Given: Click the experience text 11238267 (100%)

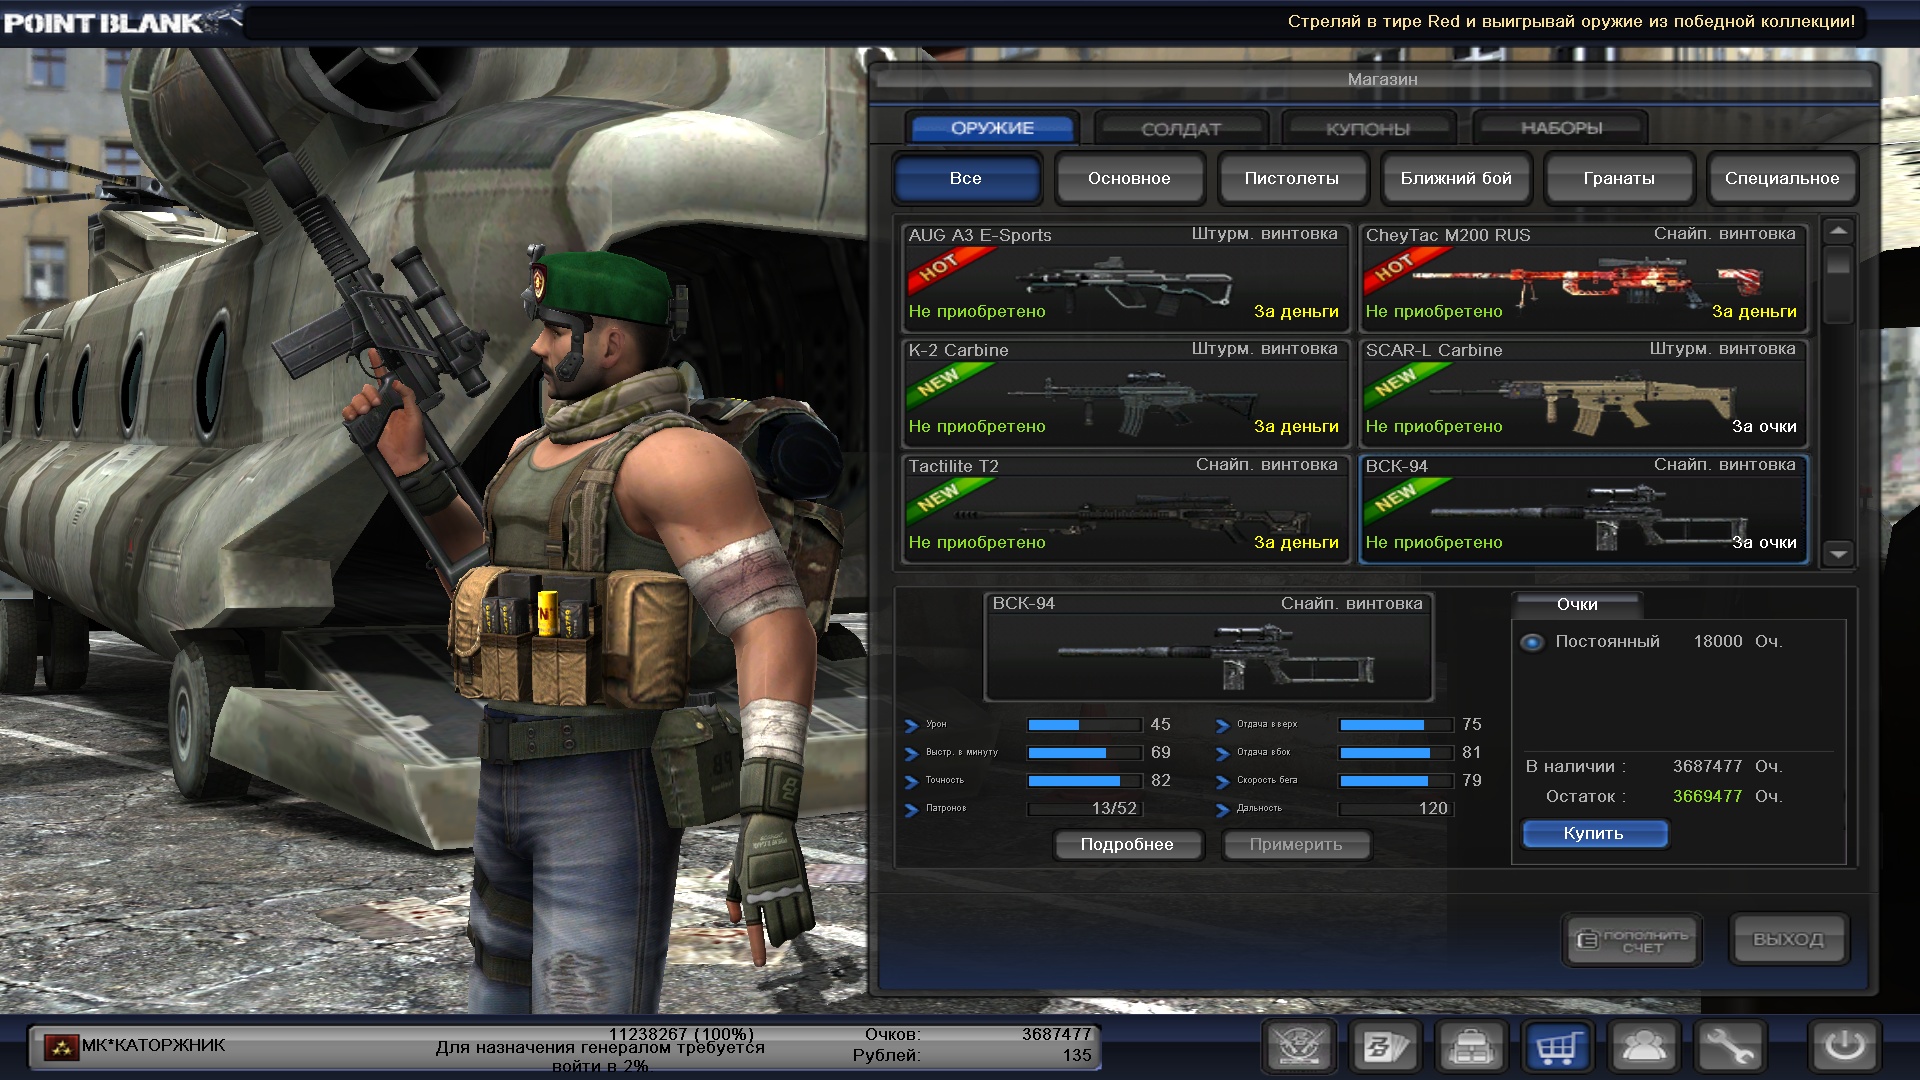Looking at the screenshot, I should (681, 1034).
